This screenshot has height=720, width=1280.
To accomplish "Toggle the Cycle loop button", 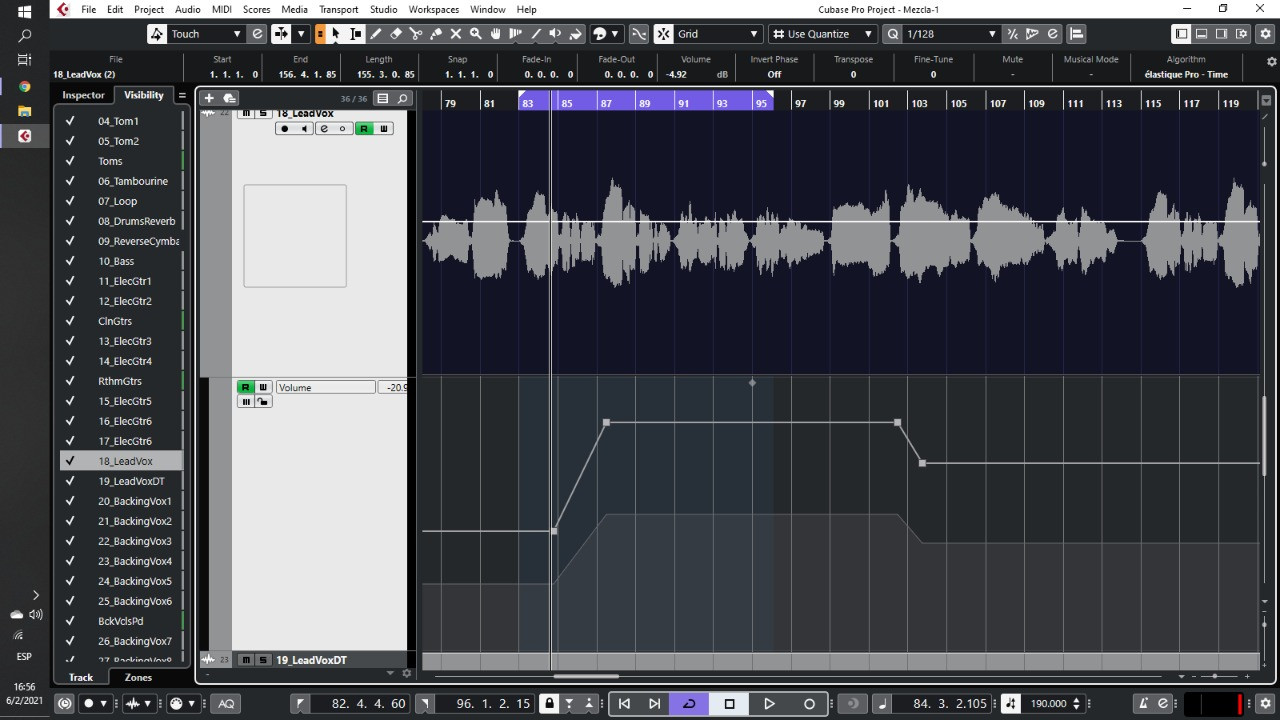I will pos(689,703).
